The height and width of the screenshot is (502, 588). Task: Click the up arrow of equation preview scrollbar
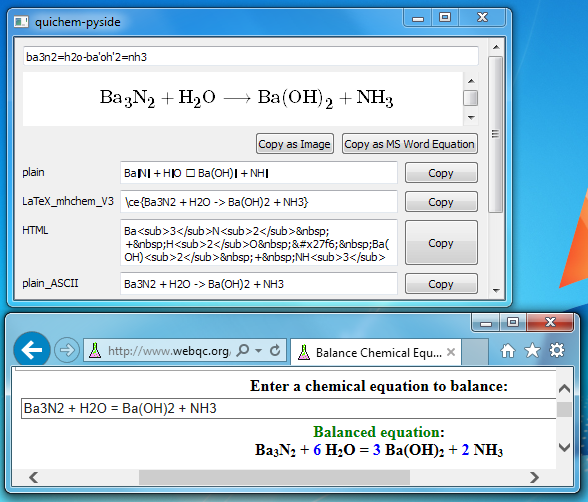[471, 81]
